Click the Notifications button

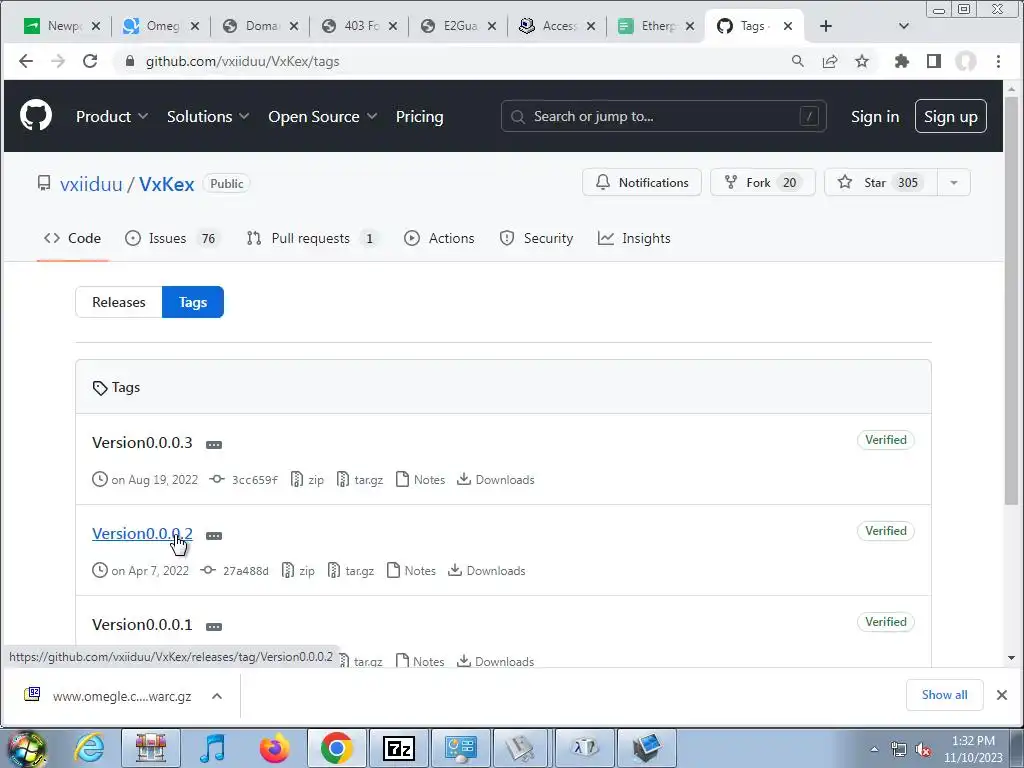pos(642,183)
